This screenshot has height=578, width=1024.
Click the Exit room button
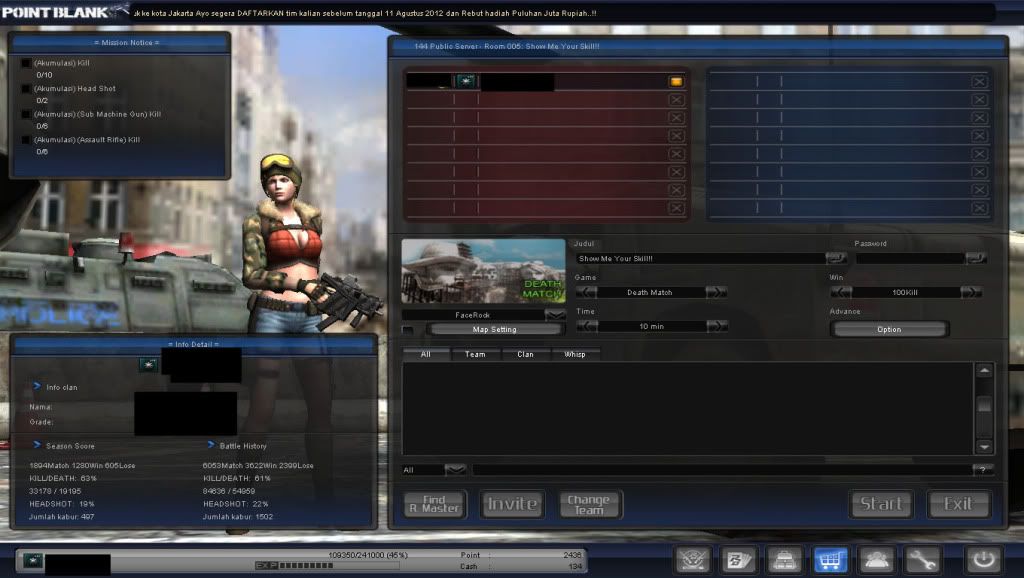pos(959,504)
